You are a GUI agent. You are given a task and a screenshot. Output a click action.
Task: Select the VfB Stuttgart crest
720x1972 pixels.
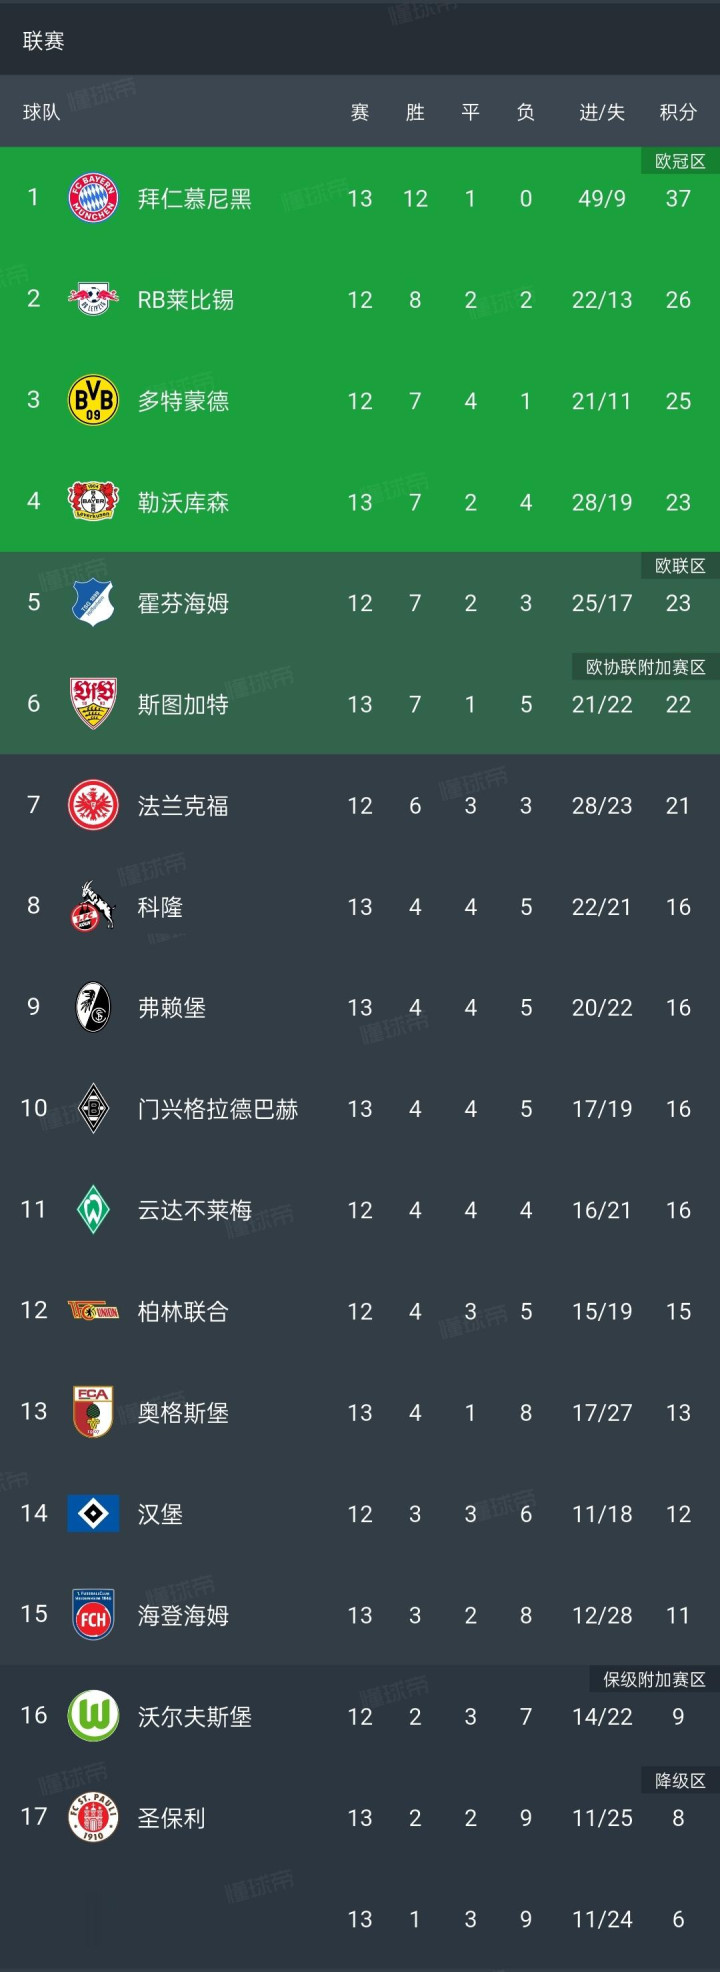tap(93, 704)
